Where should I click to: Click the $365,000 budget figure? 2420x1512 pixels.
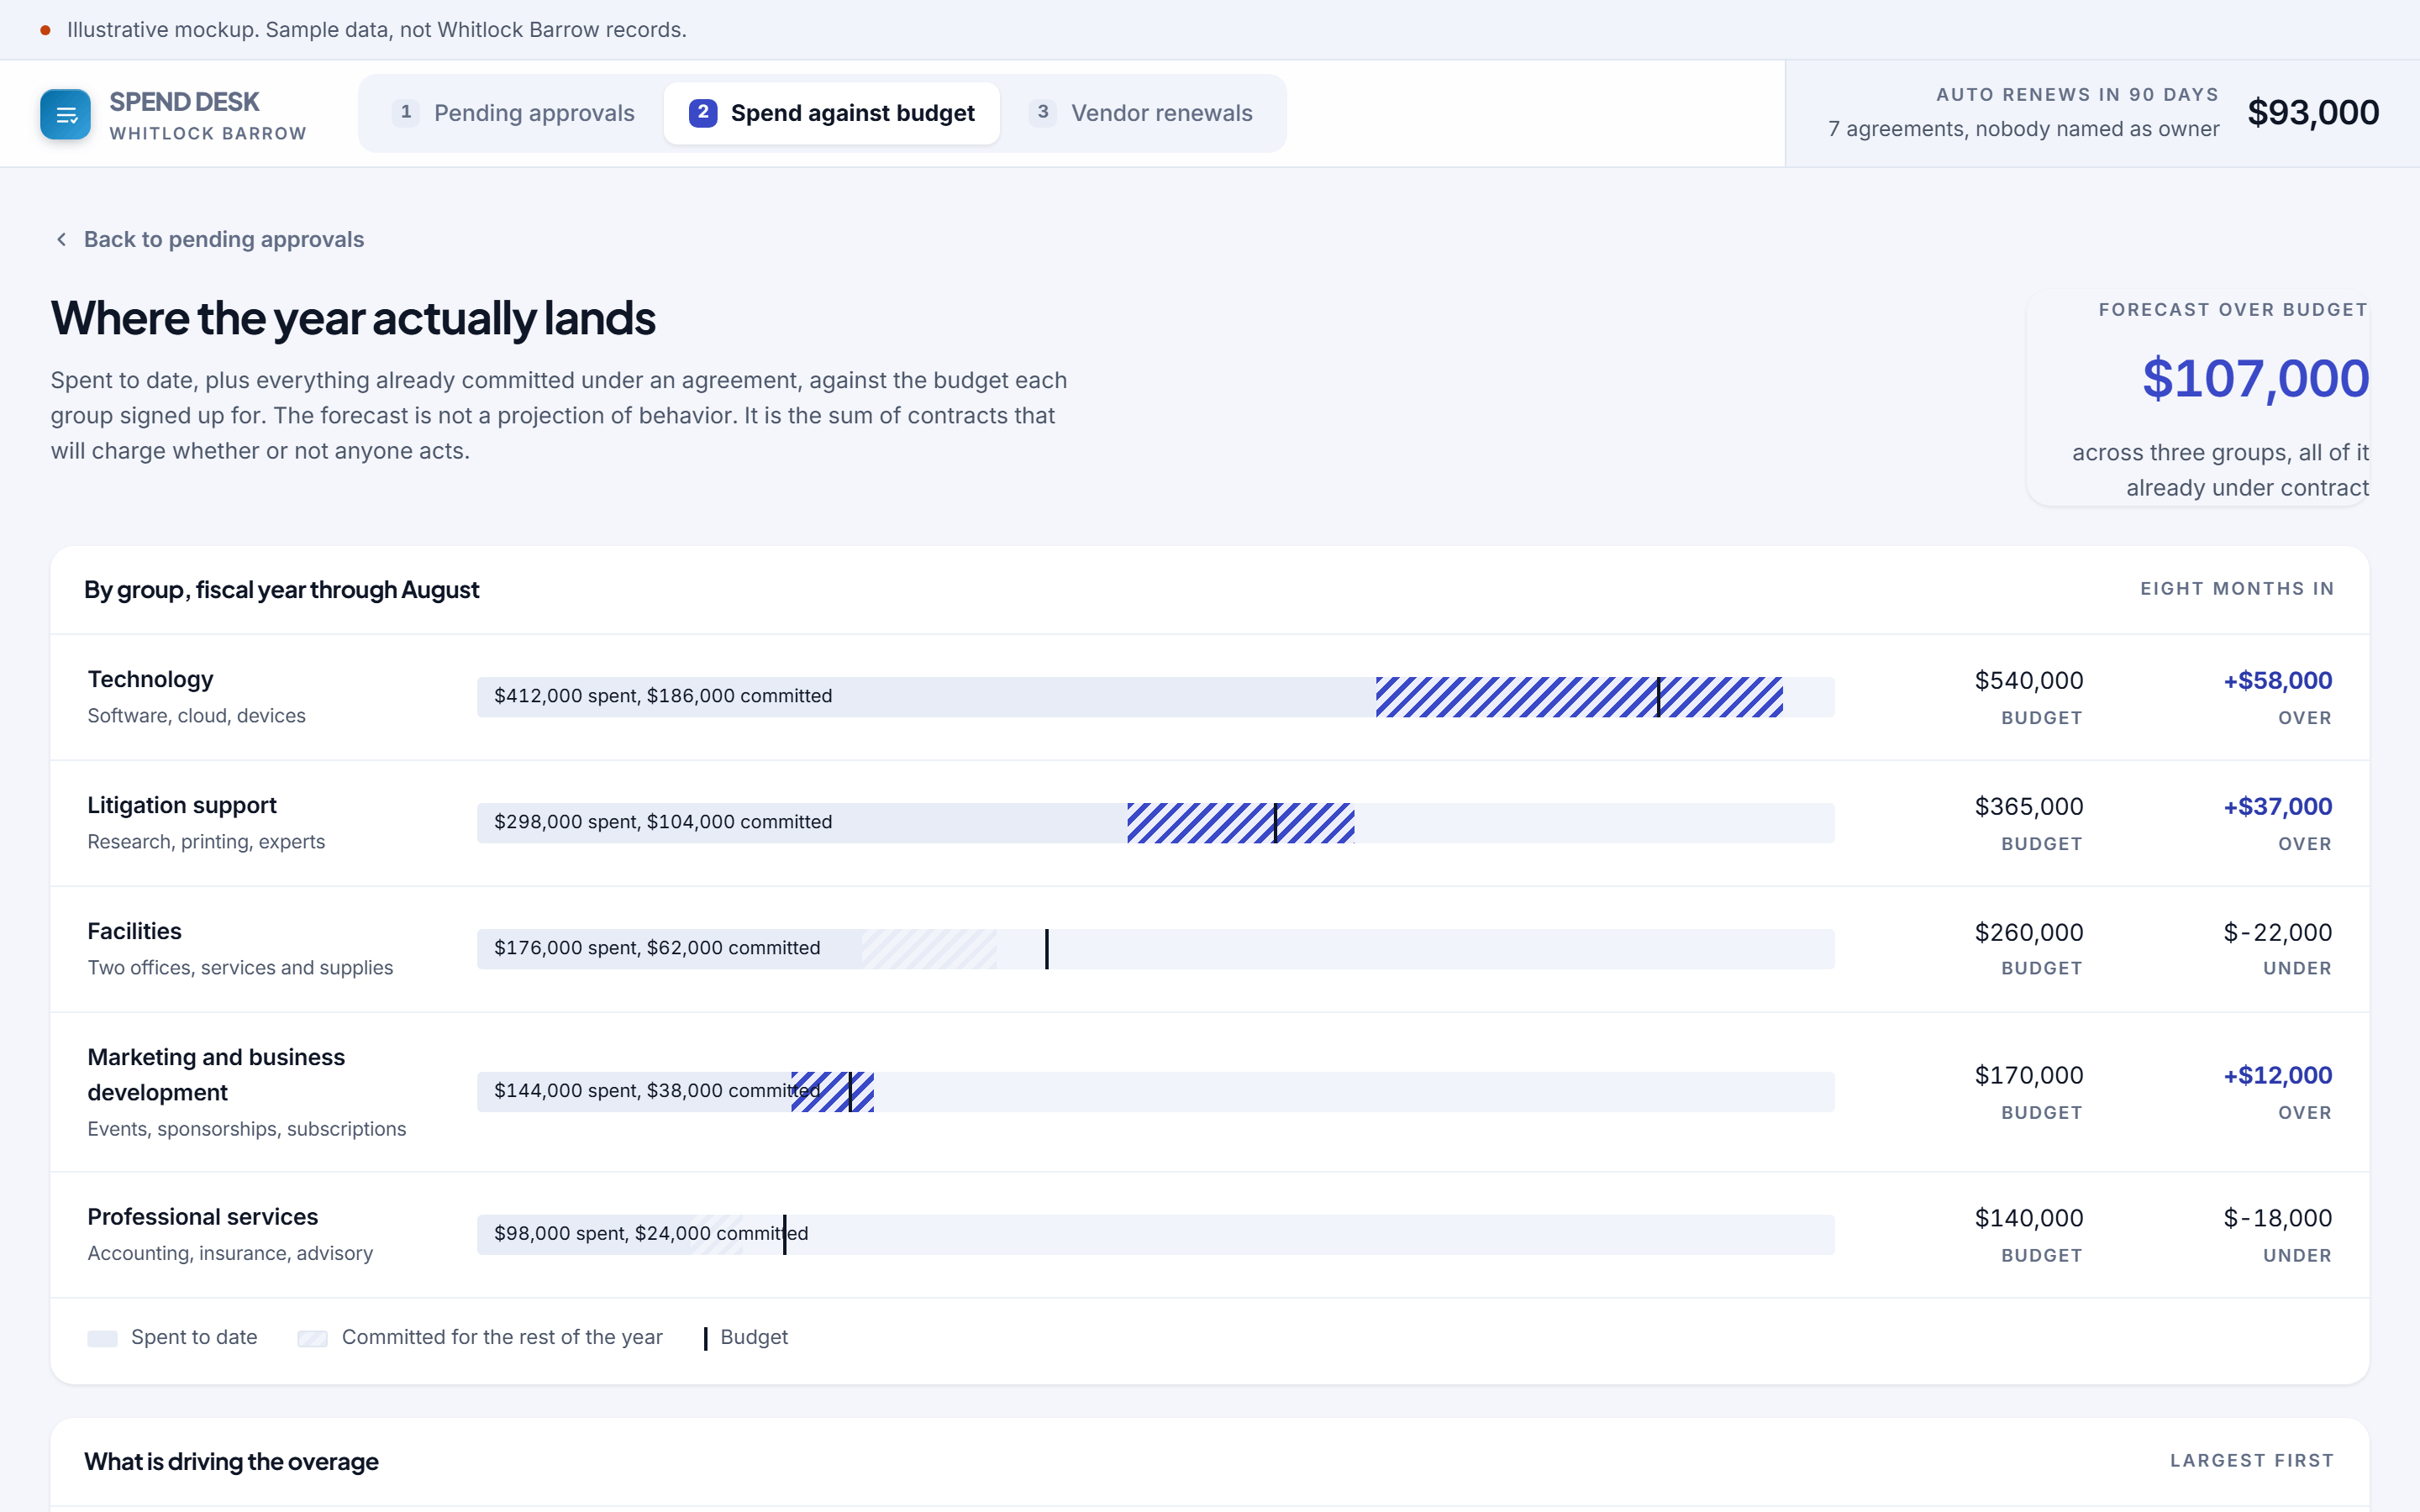pos(2029,807)
